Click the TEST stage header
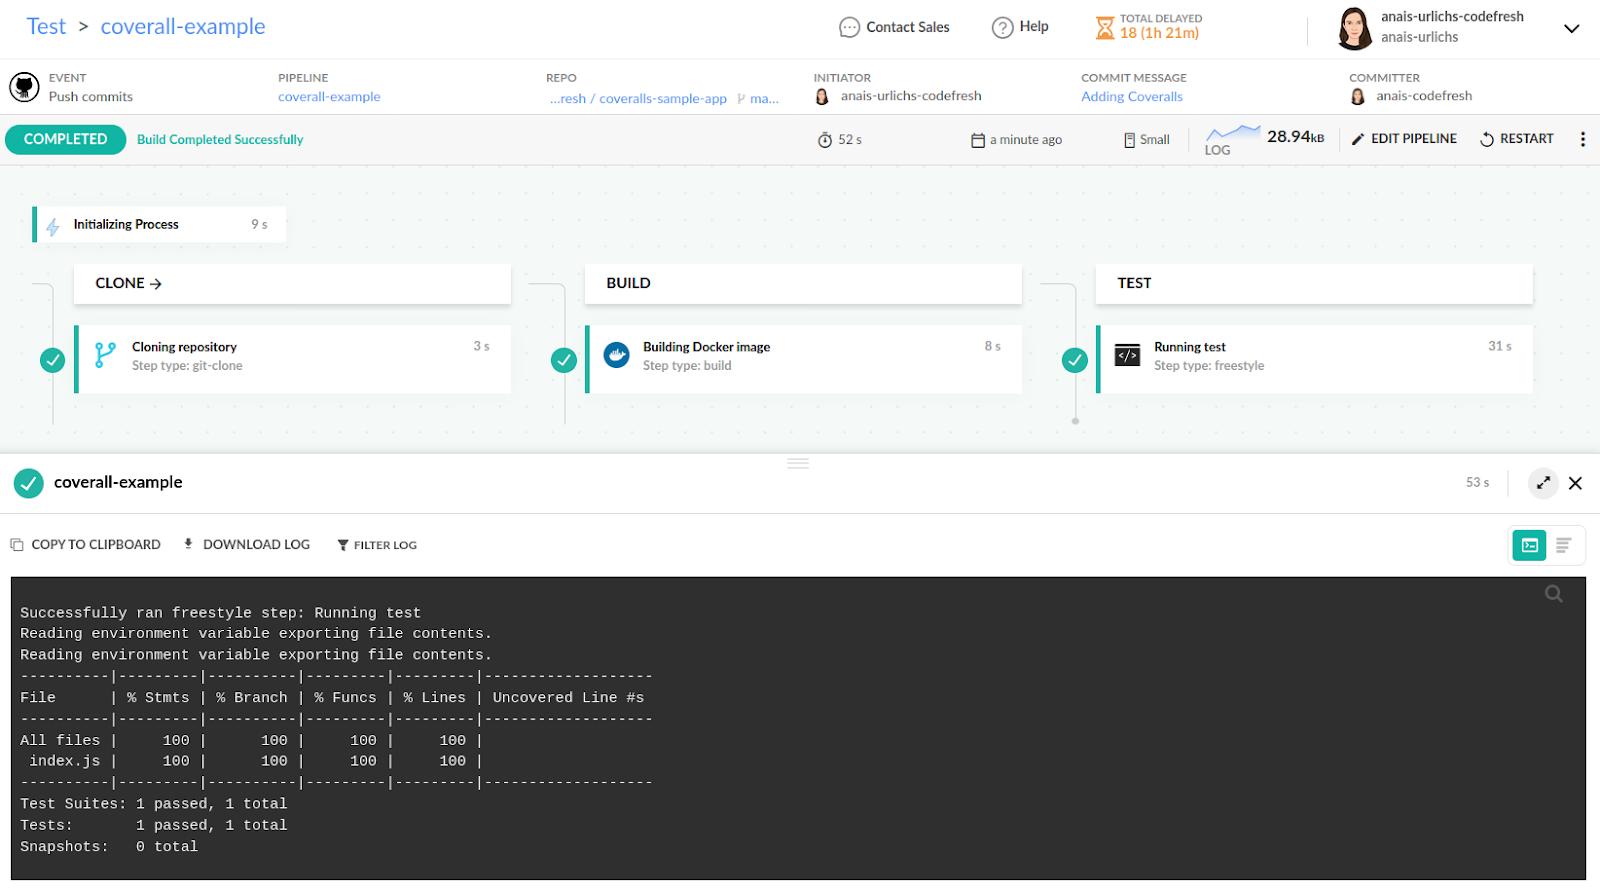1600x891 pixels. coord(1314,283)
